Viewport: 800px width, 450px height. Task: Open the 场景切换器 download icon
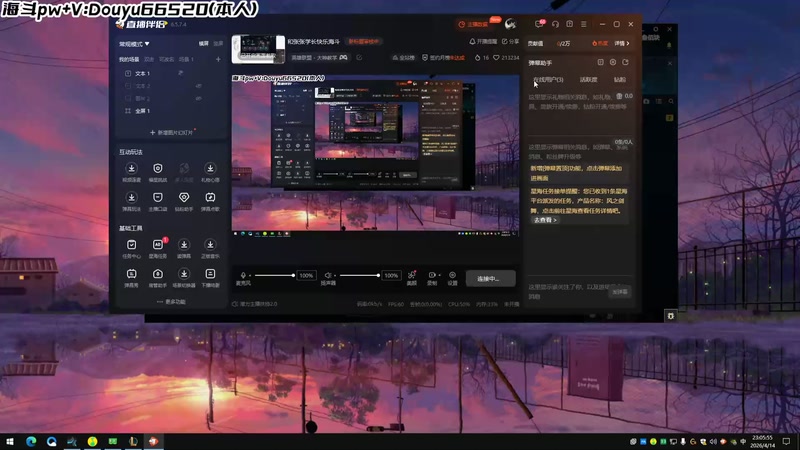(184, 274)
